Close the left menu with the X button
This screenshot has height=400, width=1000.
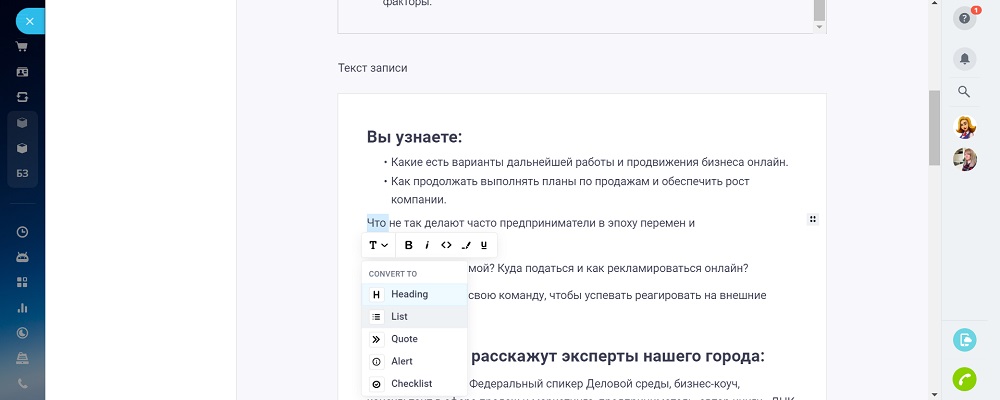[30, 20]
